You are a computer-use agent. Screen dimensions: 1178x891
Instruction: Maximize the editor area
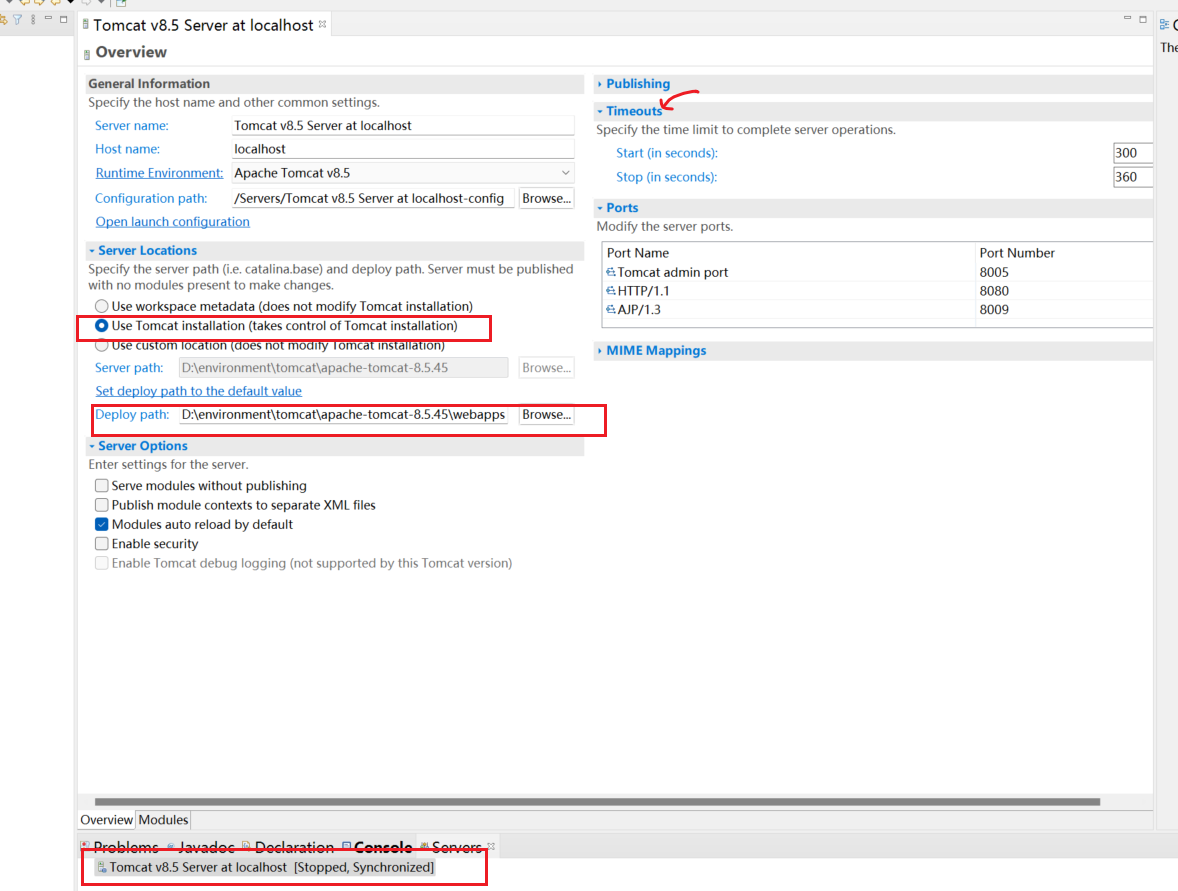(x=1143, y=19)
